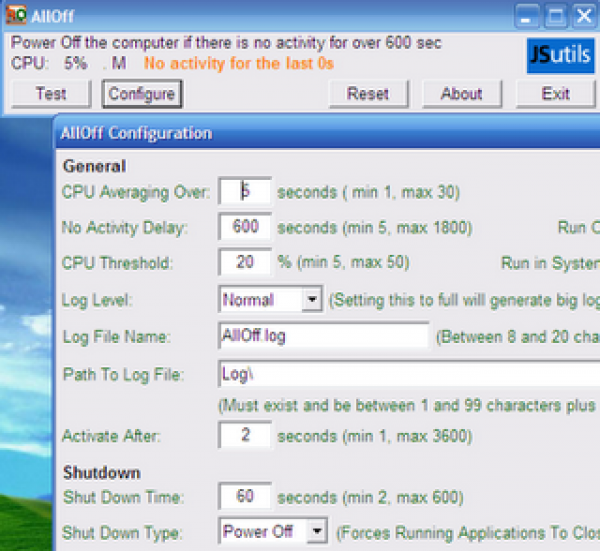
Task: Click the JSutils logo
Action: 561,55
